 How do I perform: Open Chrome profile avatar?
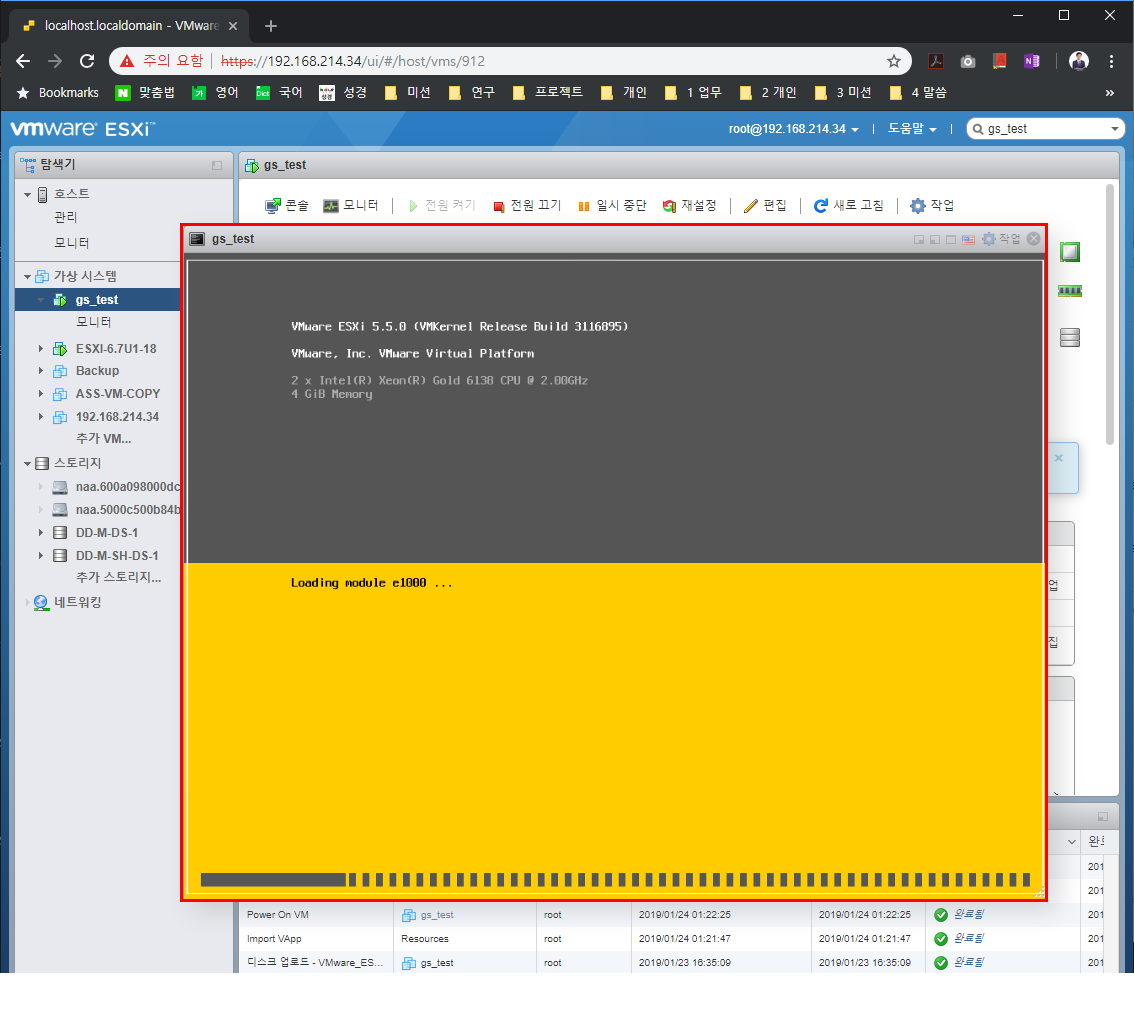[x=1078, y=61]
